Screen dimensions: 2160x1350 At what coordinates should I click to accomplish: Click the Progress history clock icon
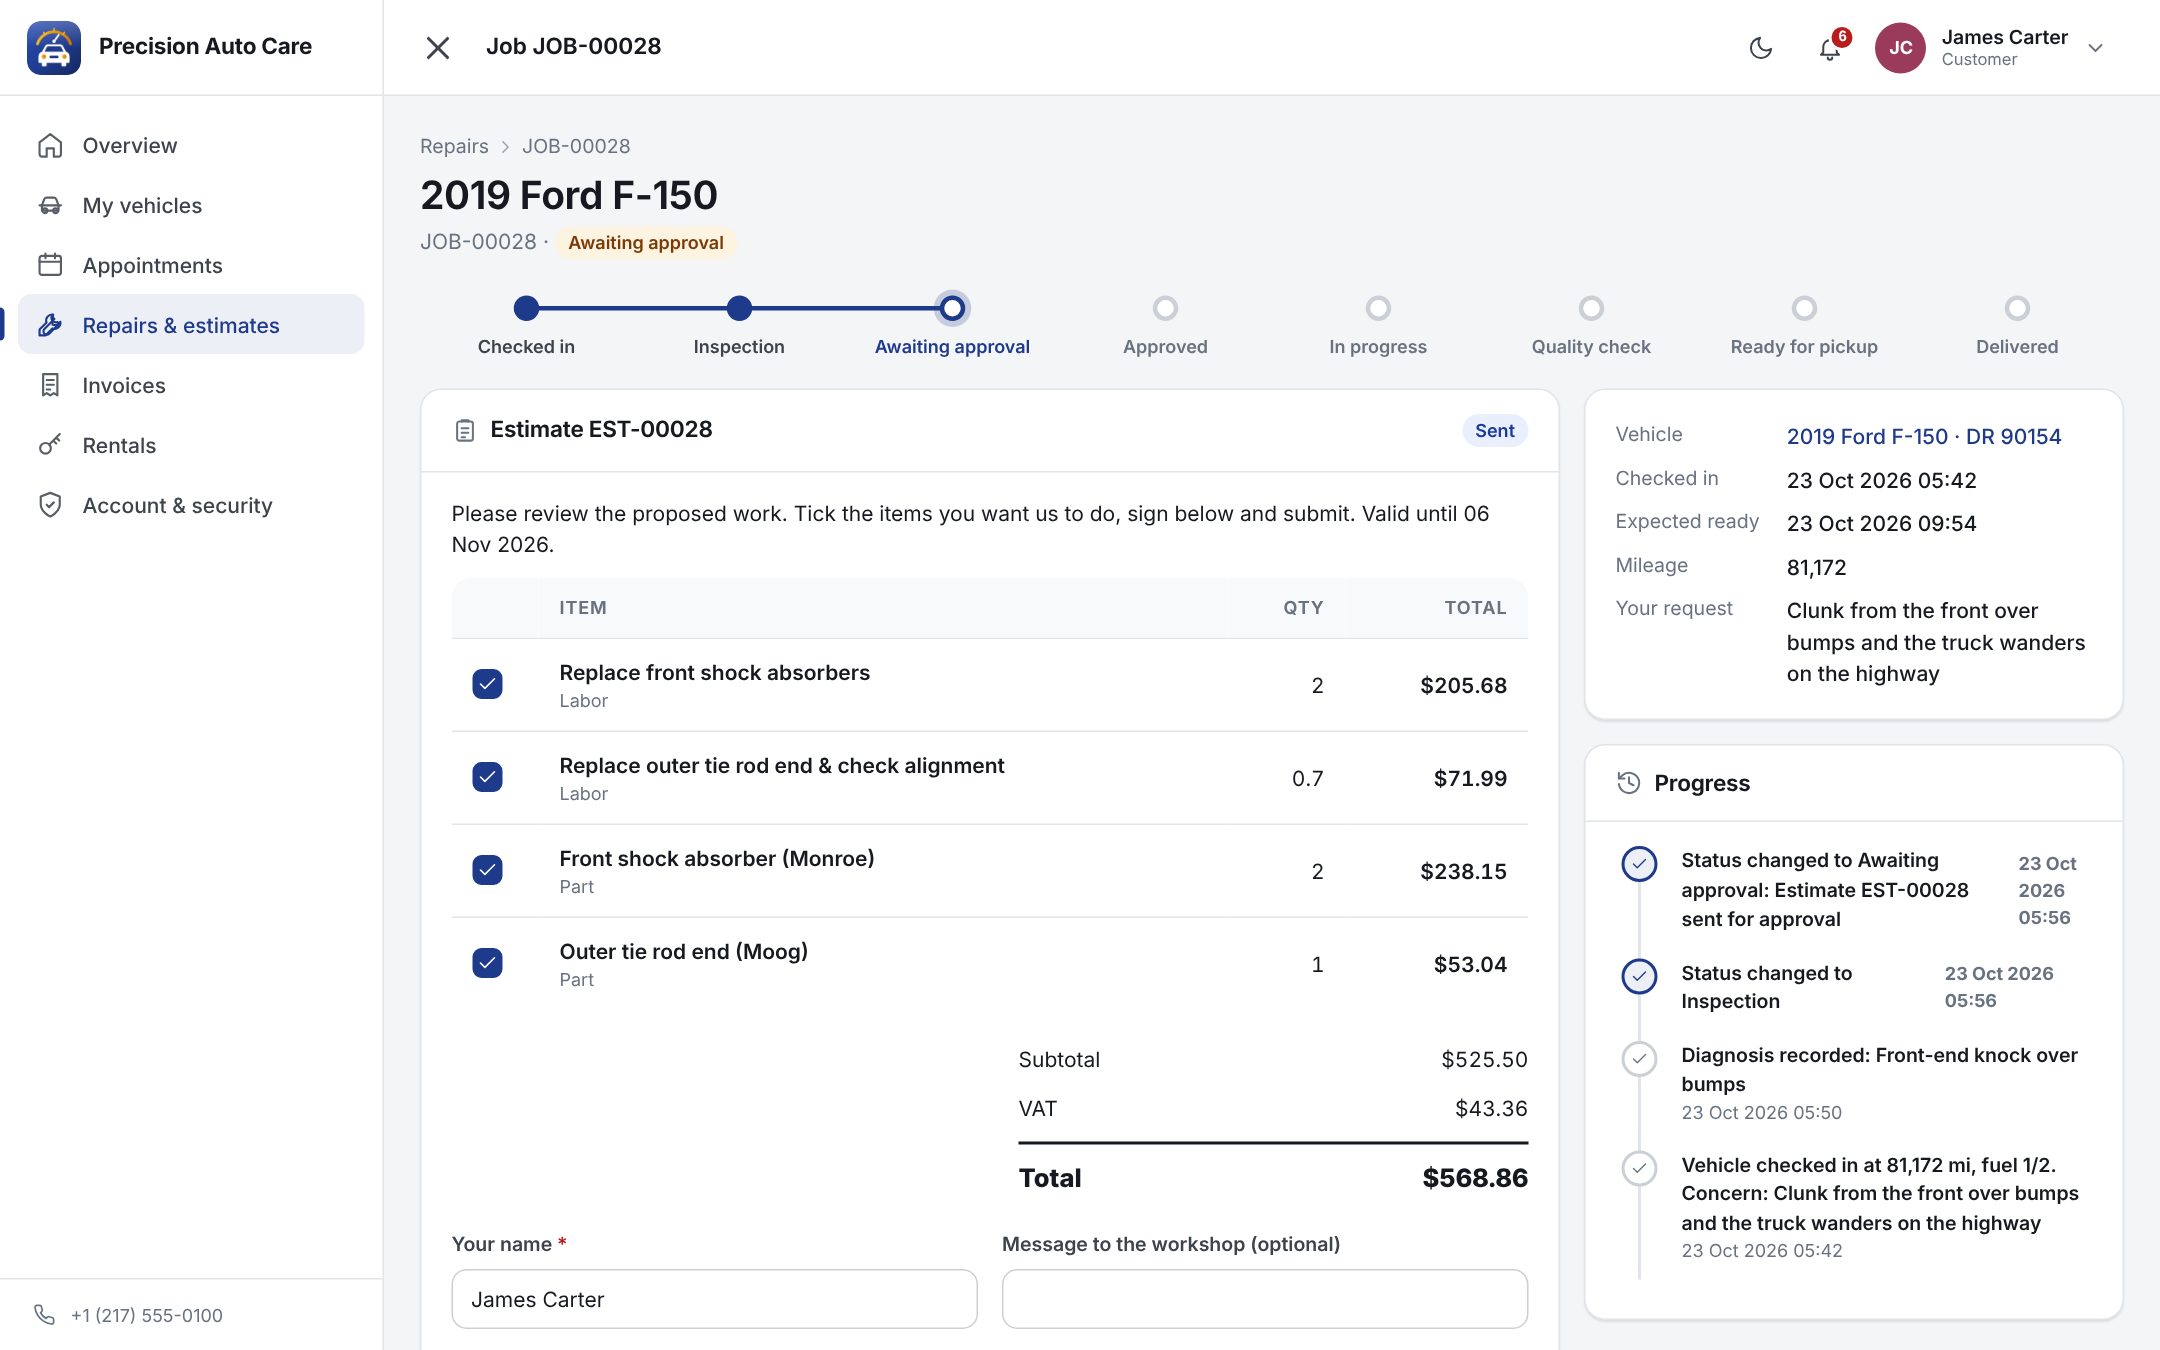tap(1628, 783)
